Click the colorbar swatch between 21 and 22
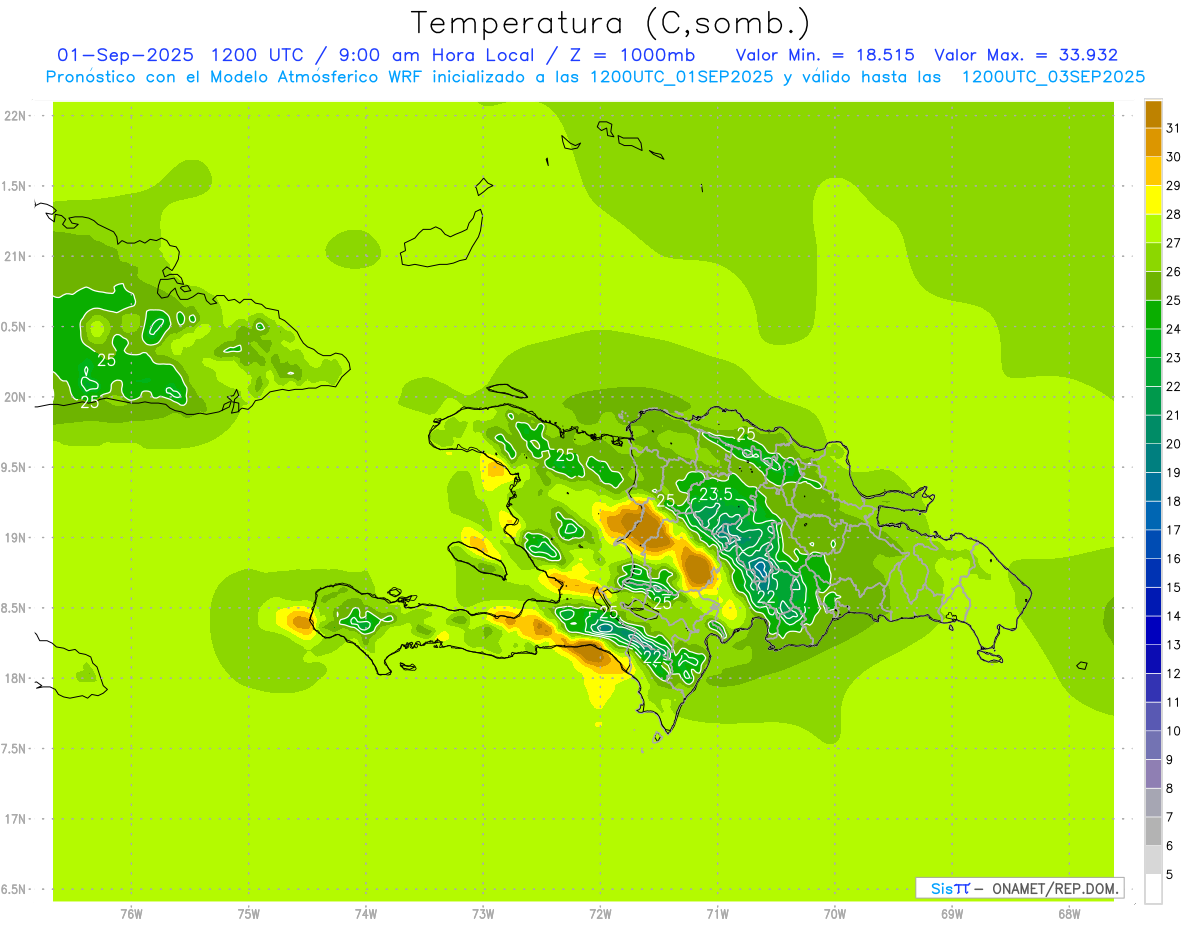Image resolution: width=1200 pixels, height=927 pixels. [x=1153, y=401]
